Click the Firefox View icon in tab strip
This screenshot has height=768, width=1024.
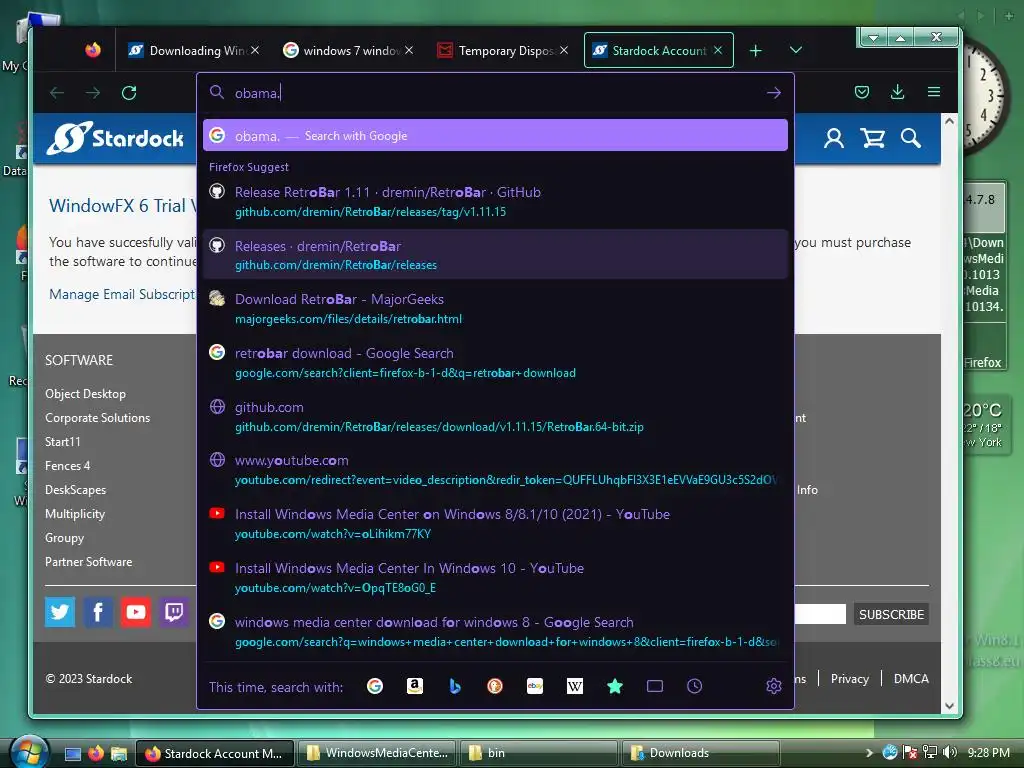tap(93, 50)
